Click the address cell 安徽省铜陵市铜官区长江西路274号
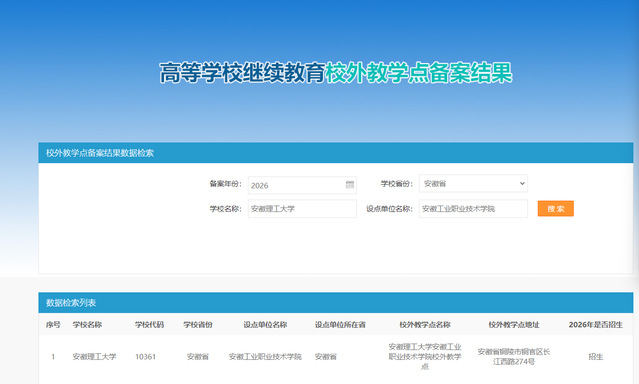Viewport: 639px width, 384px height. [514, 357]
